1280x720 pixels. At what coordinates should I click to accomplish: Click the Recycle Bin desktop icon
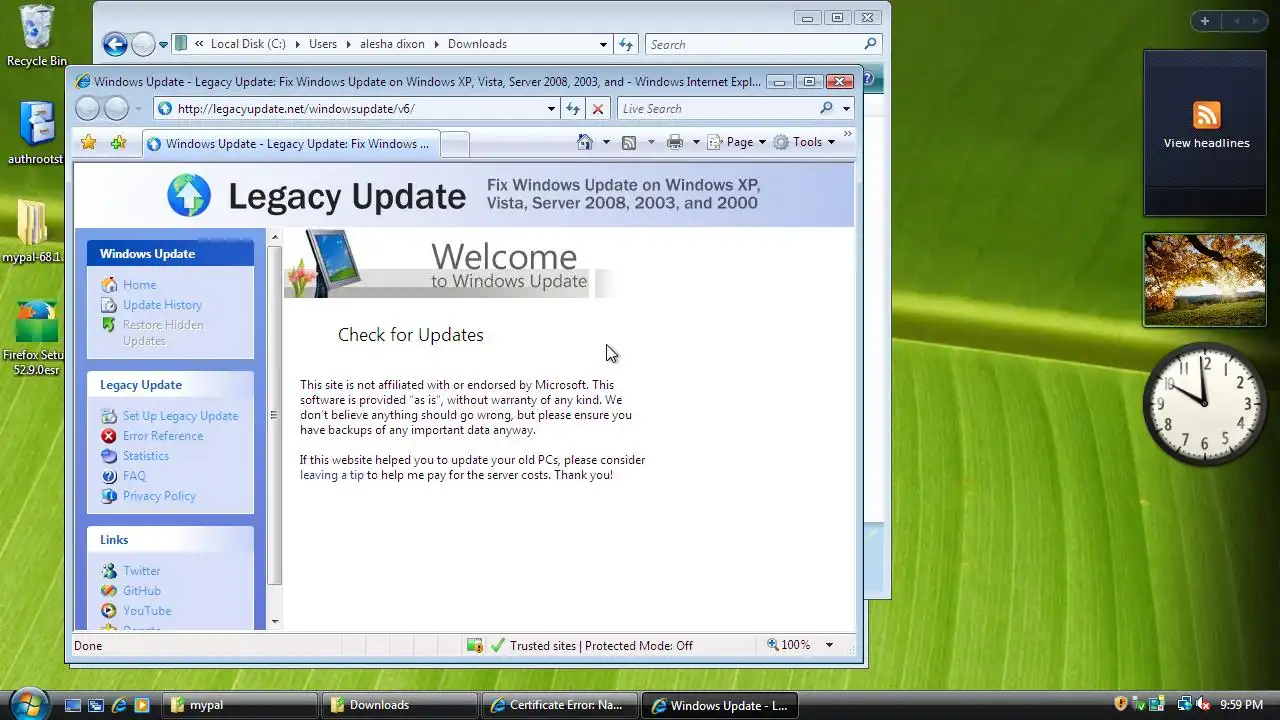(37, 36)
